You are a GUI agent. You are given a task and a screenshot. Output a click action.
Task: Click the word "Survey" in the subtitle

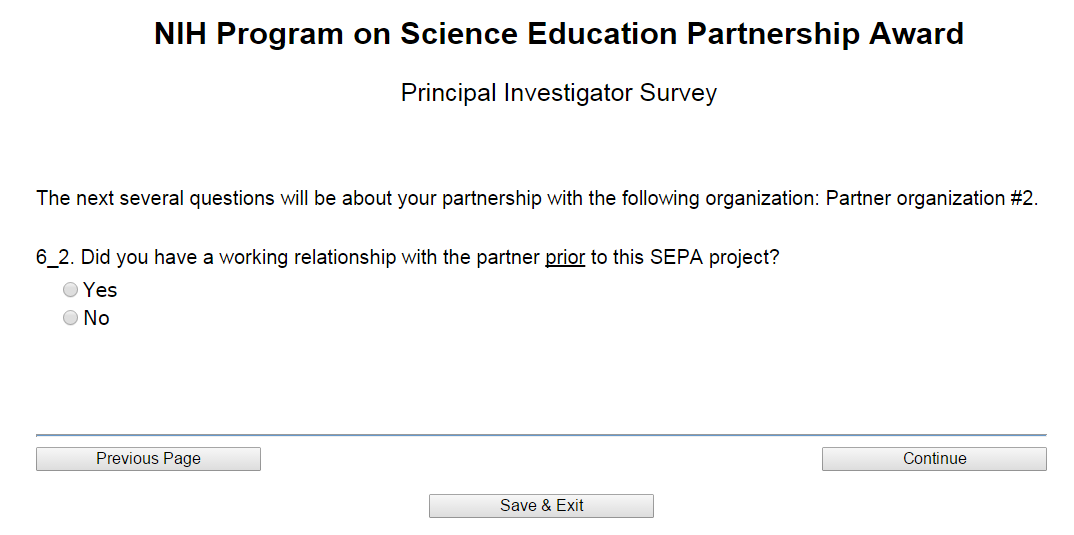click(x=679, y=93)
